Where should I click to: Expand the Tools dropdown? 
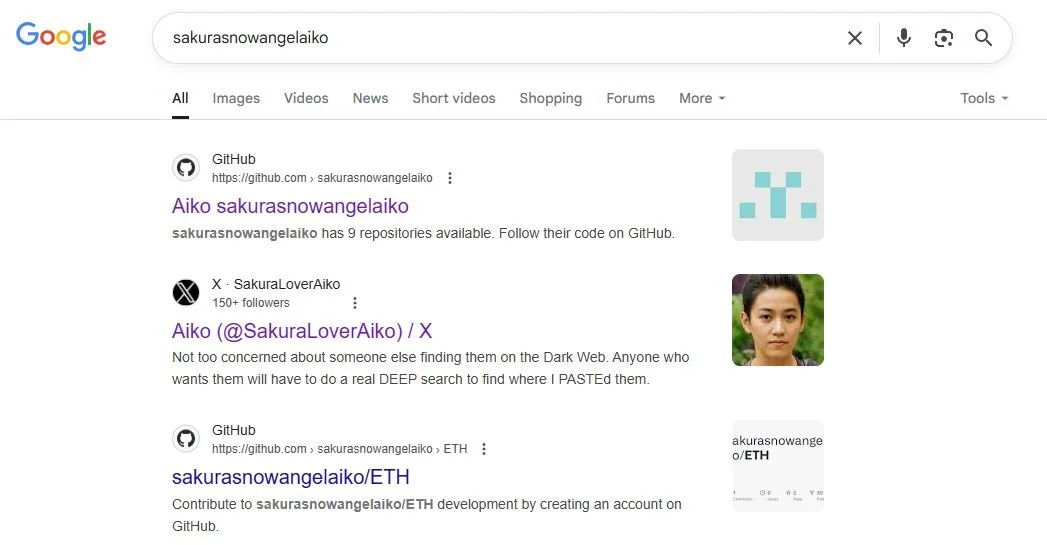[984, 98]
